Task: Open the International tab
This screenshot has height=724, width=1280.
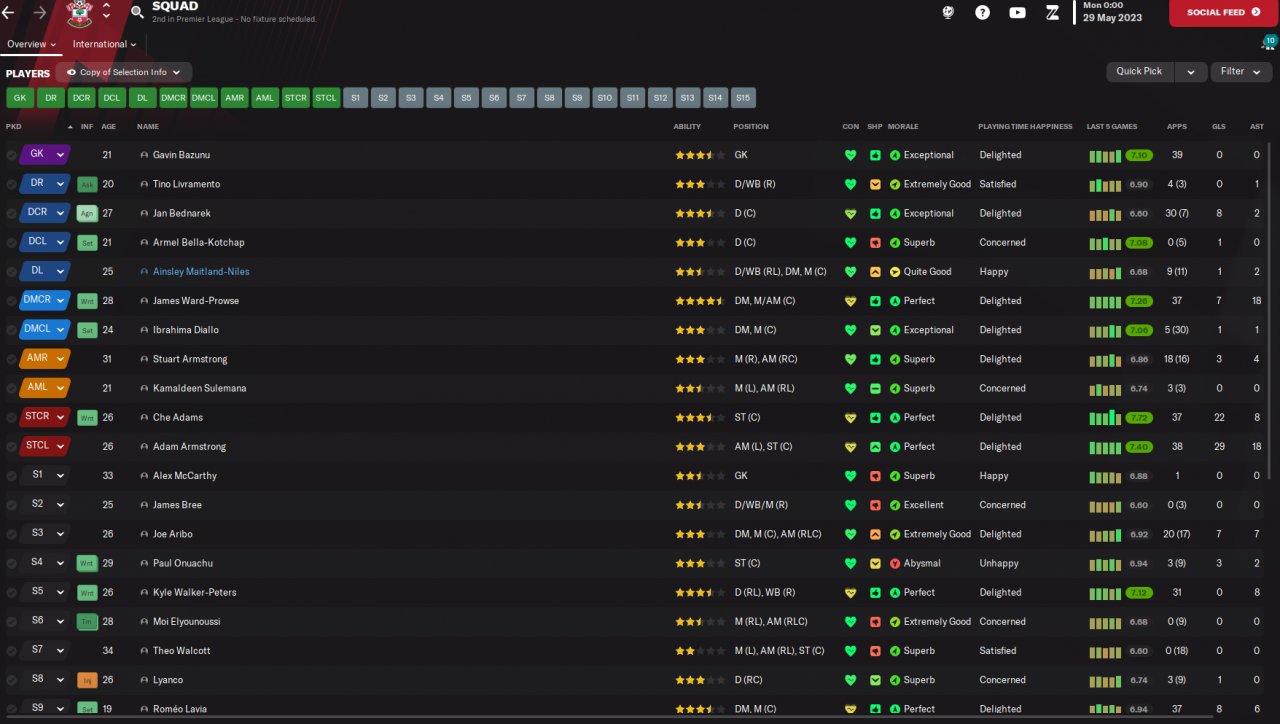Action: click(x=104, y=45)
